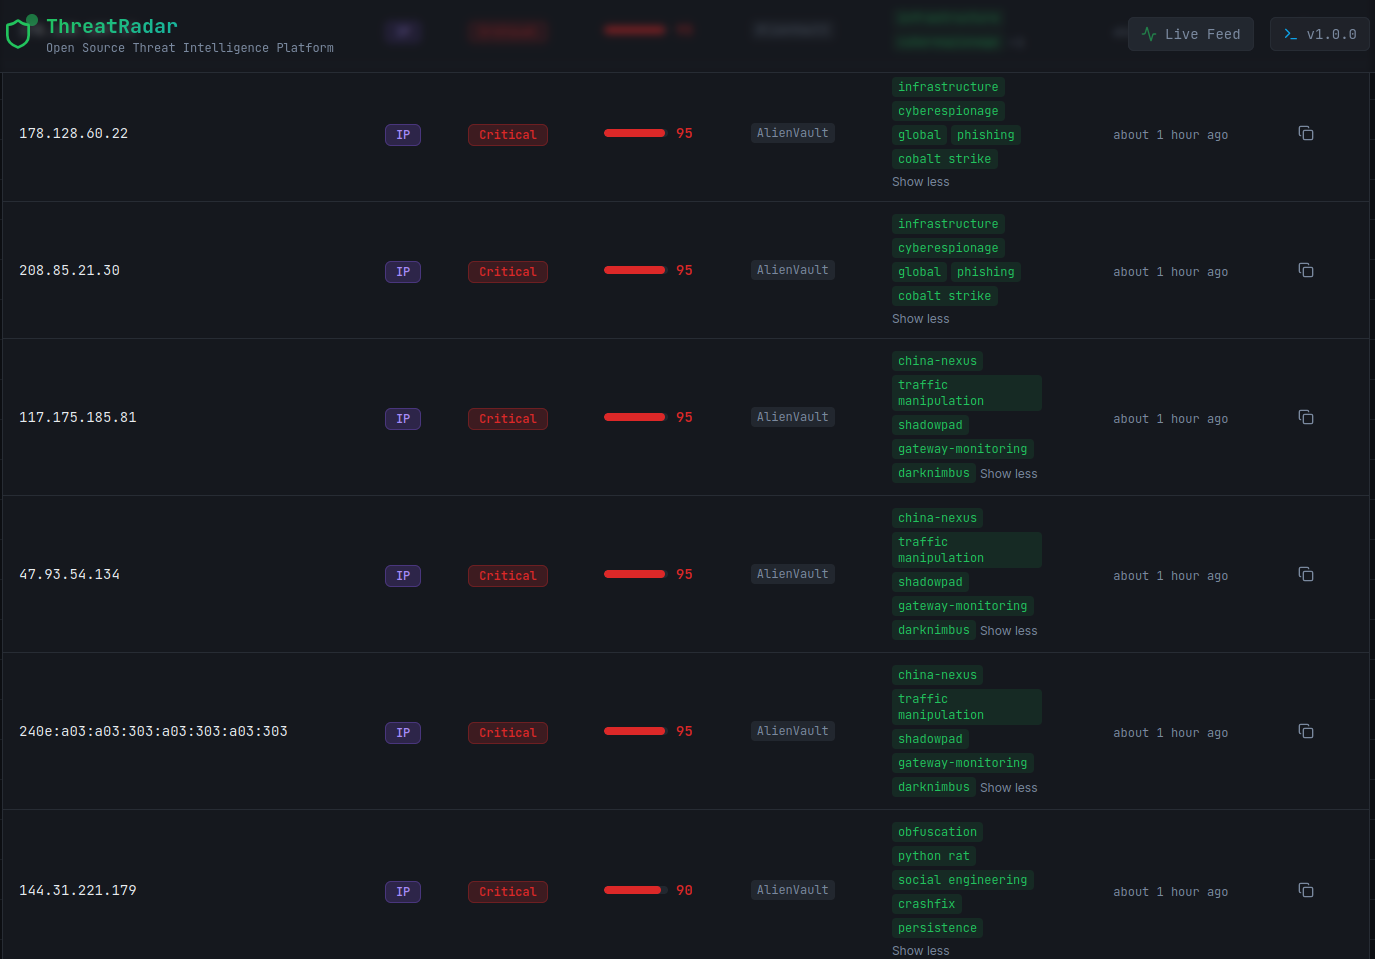Click the AlienVault source badge on the top row
Viewport: 1375px width, 959px height.
tap(792, 132)
